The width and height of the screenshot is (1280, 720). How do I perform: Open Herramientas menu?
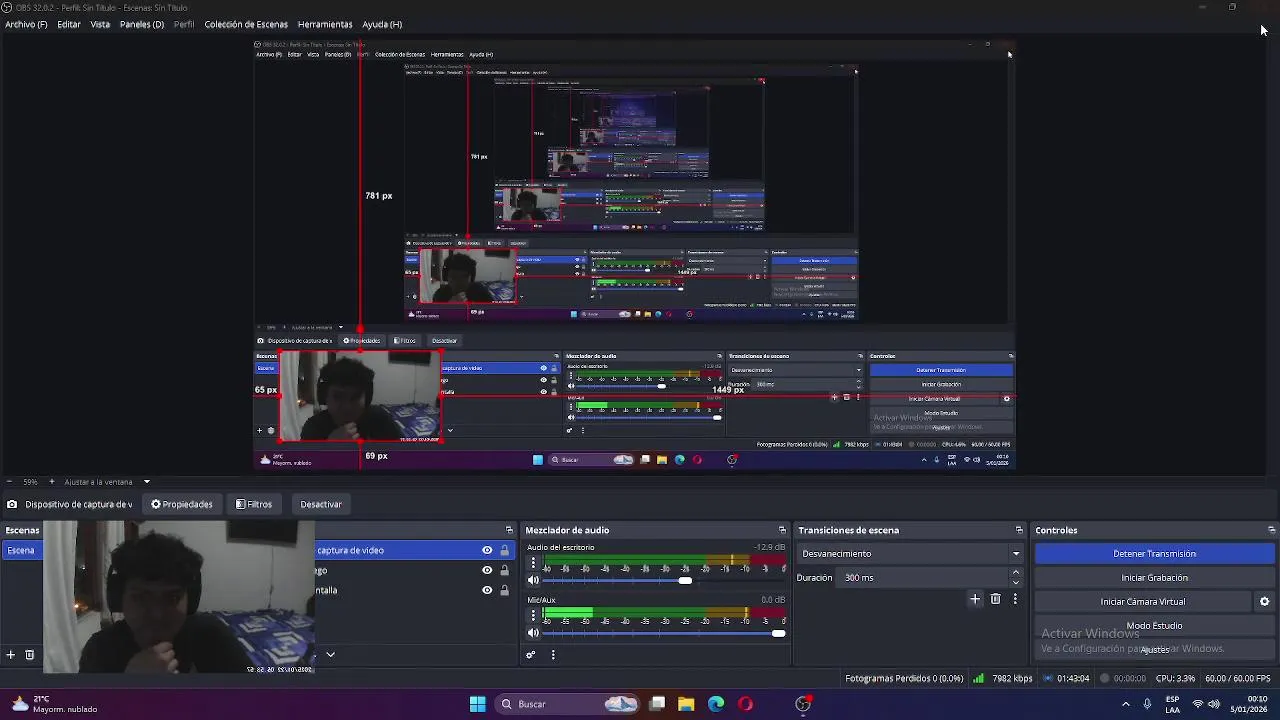point(325,24)
